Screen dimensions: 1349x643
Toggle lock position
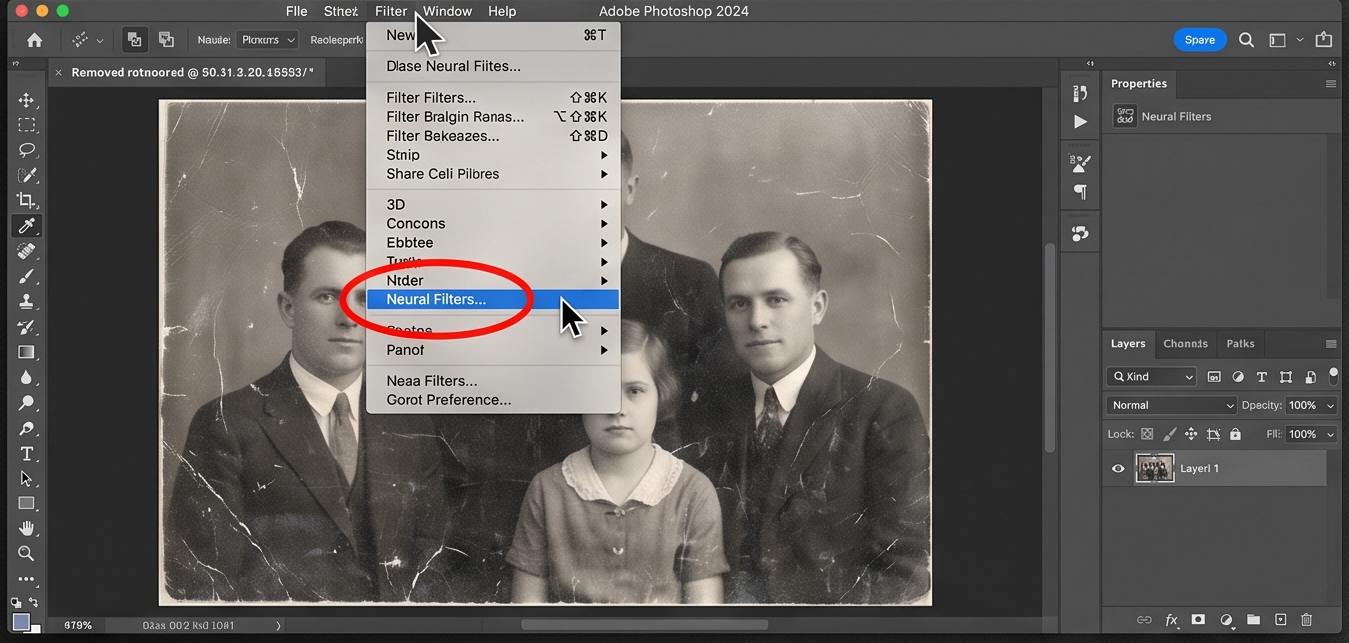[1191, 434]
